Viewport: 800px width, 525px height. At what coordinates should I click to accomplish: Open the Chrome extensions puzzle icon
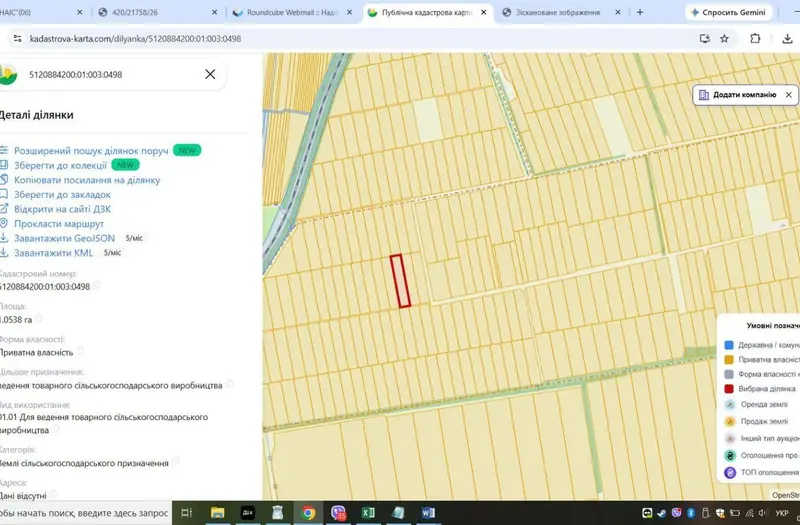[x=755, y=39]
